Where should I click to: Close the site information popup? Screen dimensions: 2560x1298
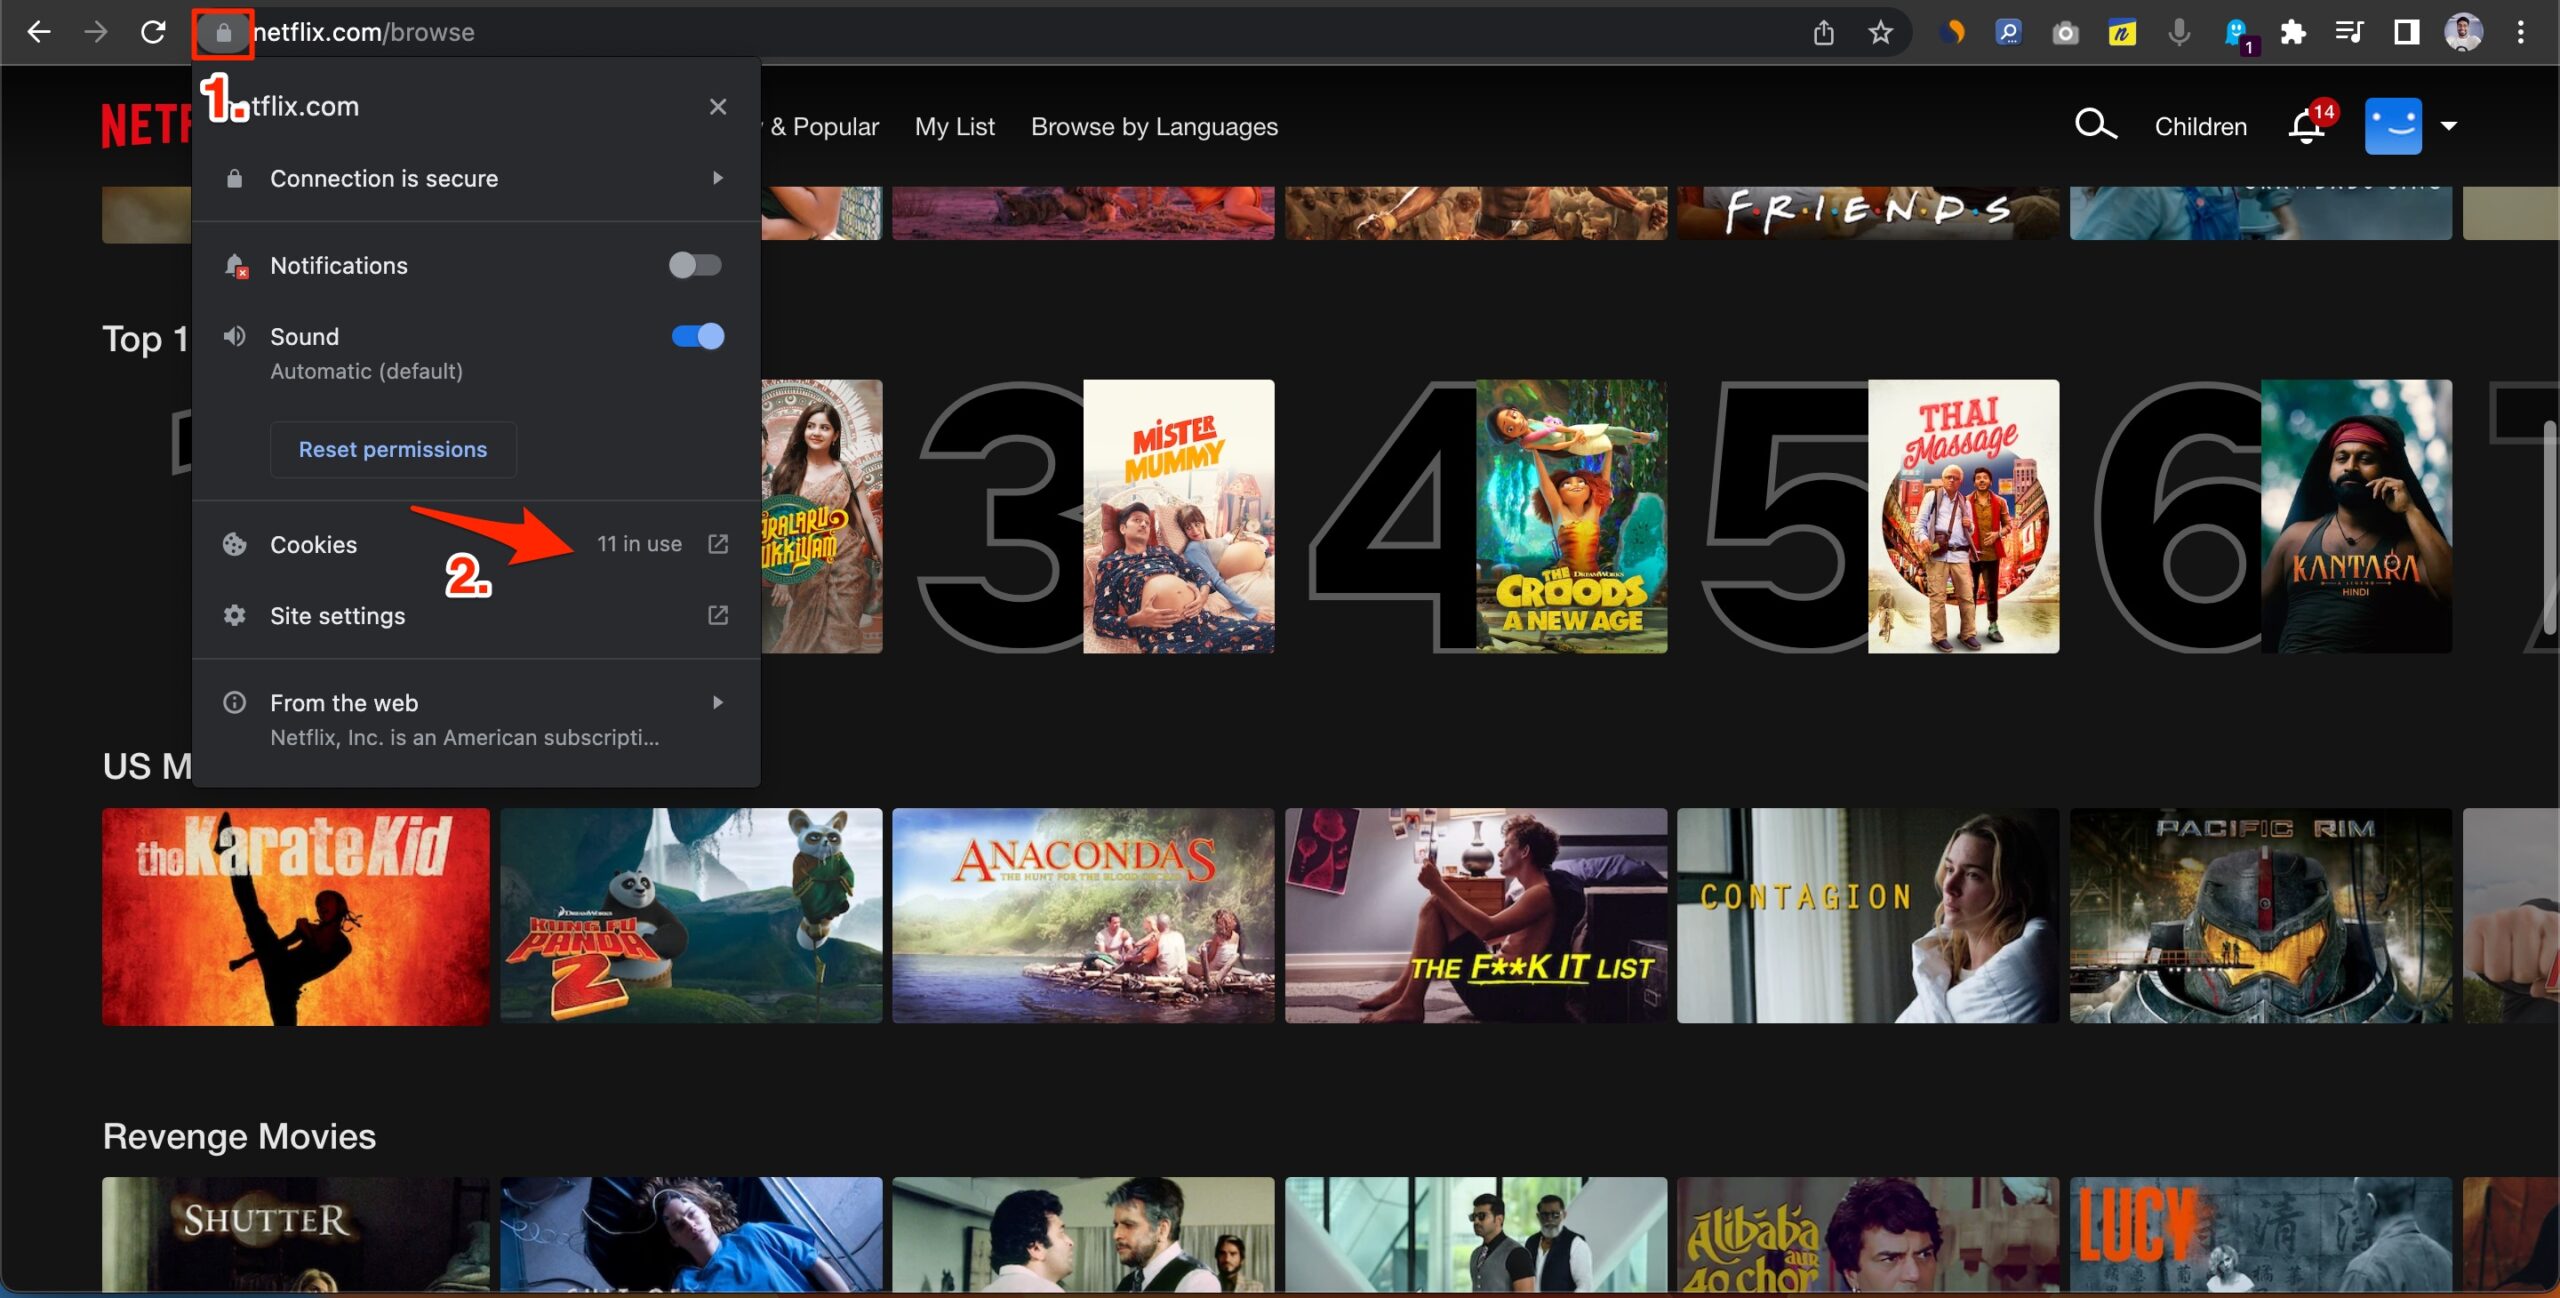click(718, 106)
